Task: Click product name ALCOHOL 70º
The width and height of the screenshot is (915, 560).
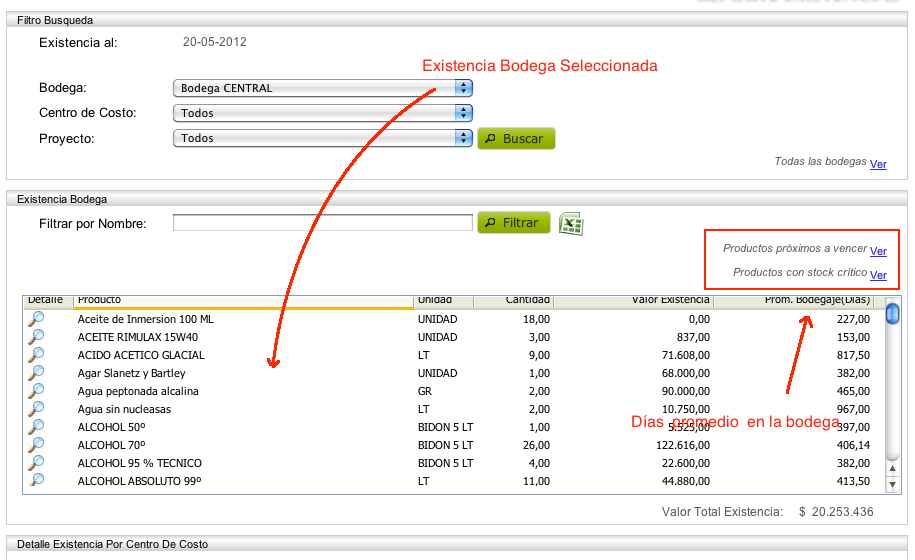Action: coord(111,446)
